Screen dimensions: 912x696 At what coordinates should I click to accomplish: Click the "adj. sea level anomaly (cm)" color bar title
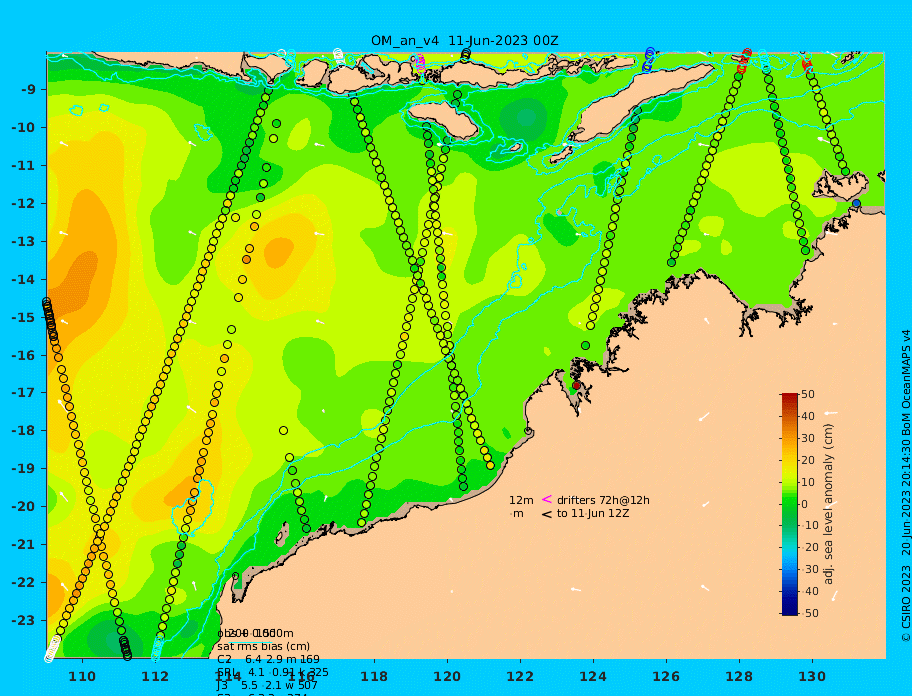tap(829, 504)
